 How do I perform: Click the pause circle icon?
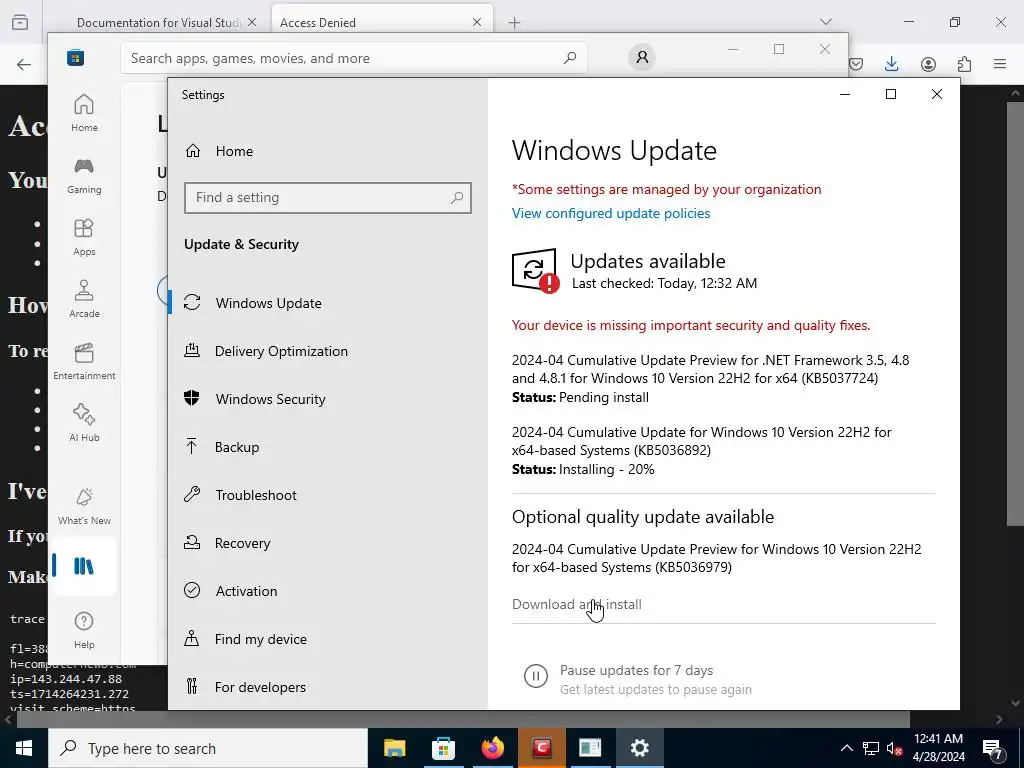tap(536, 676)
